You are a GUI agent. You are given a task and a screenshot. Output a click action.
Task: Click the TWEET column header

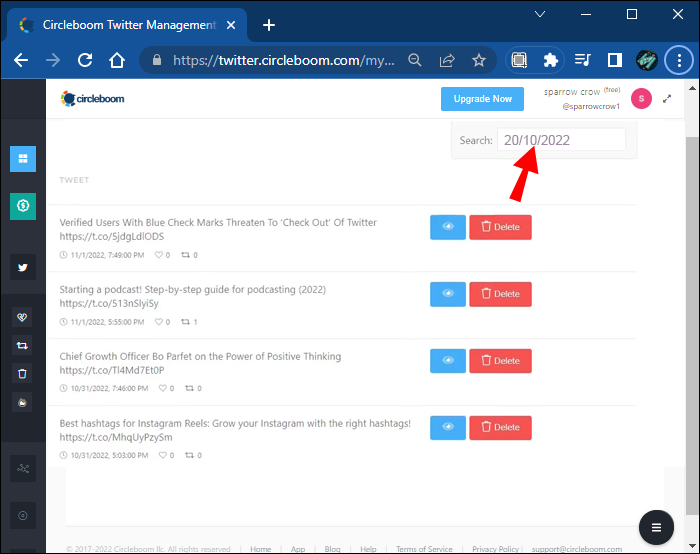coord(74,180)
